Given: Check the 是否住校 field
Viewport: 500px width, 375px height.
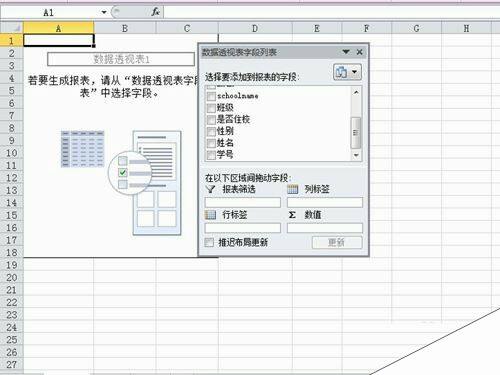Looking at the screenshot, I should (211, 120).
